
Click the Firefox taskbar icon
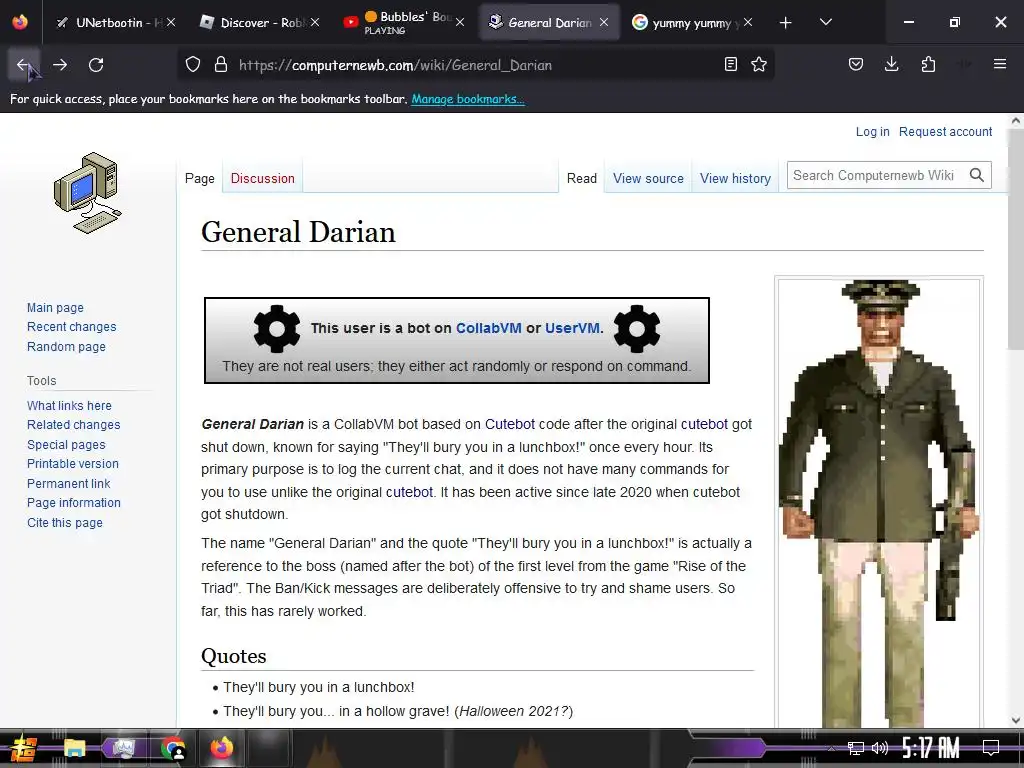tap(221, 748)
